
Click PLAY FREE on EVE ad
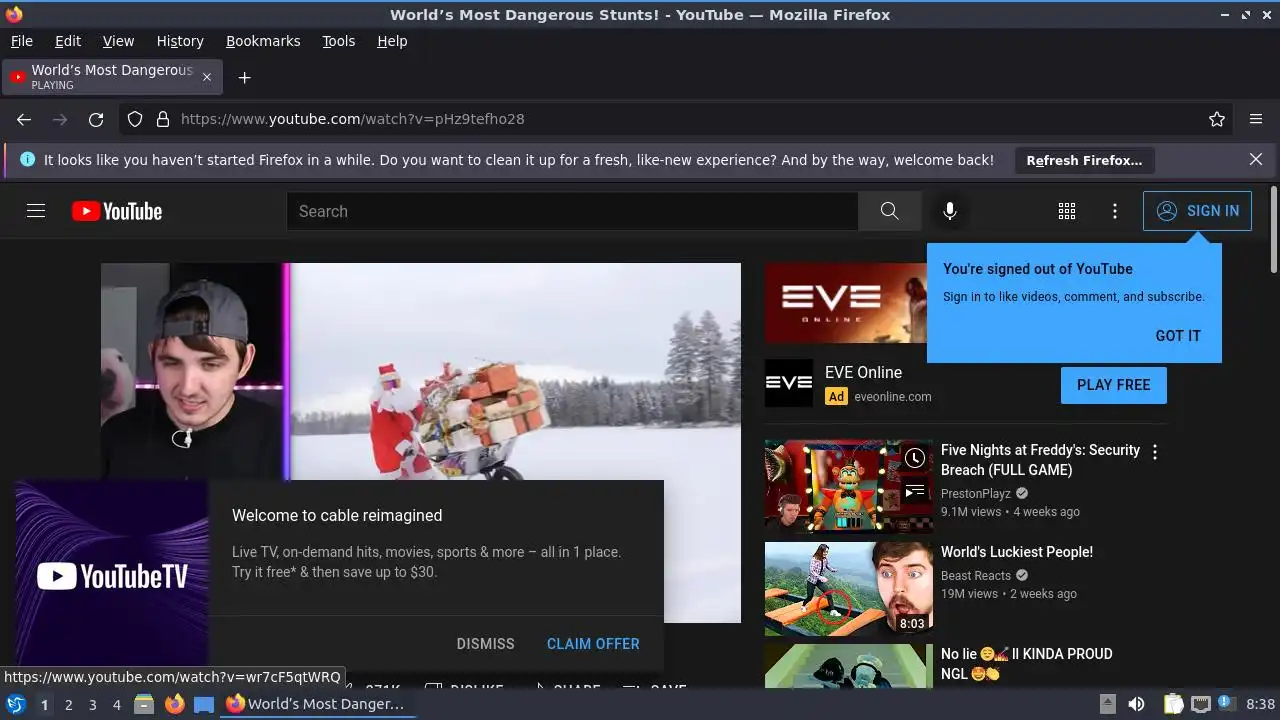(x=1114, y=385)
